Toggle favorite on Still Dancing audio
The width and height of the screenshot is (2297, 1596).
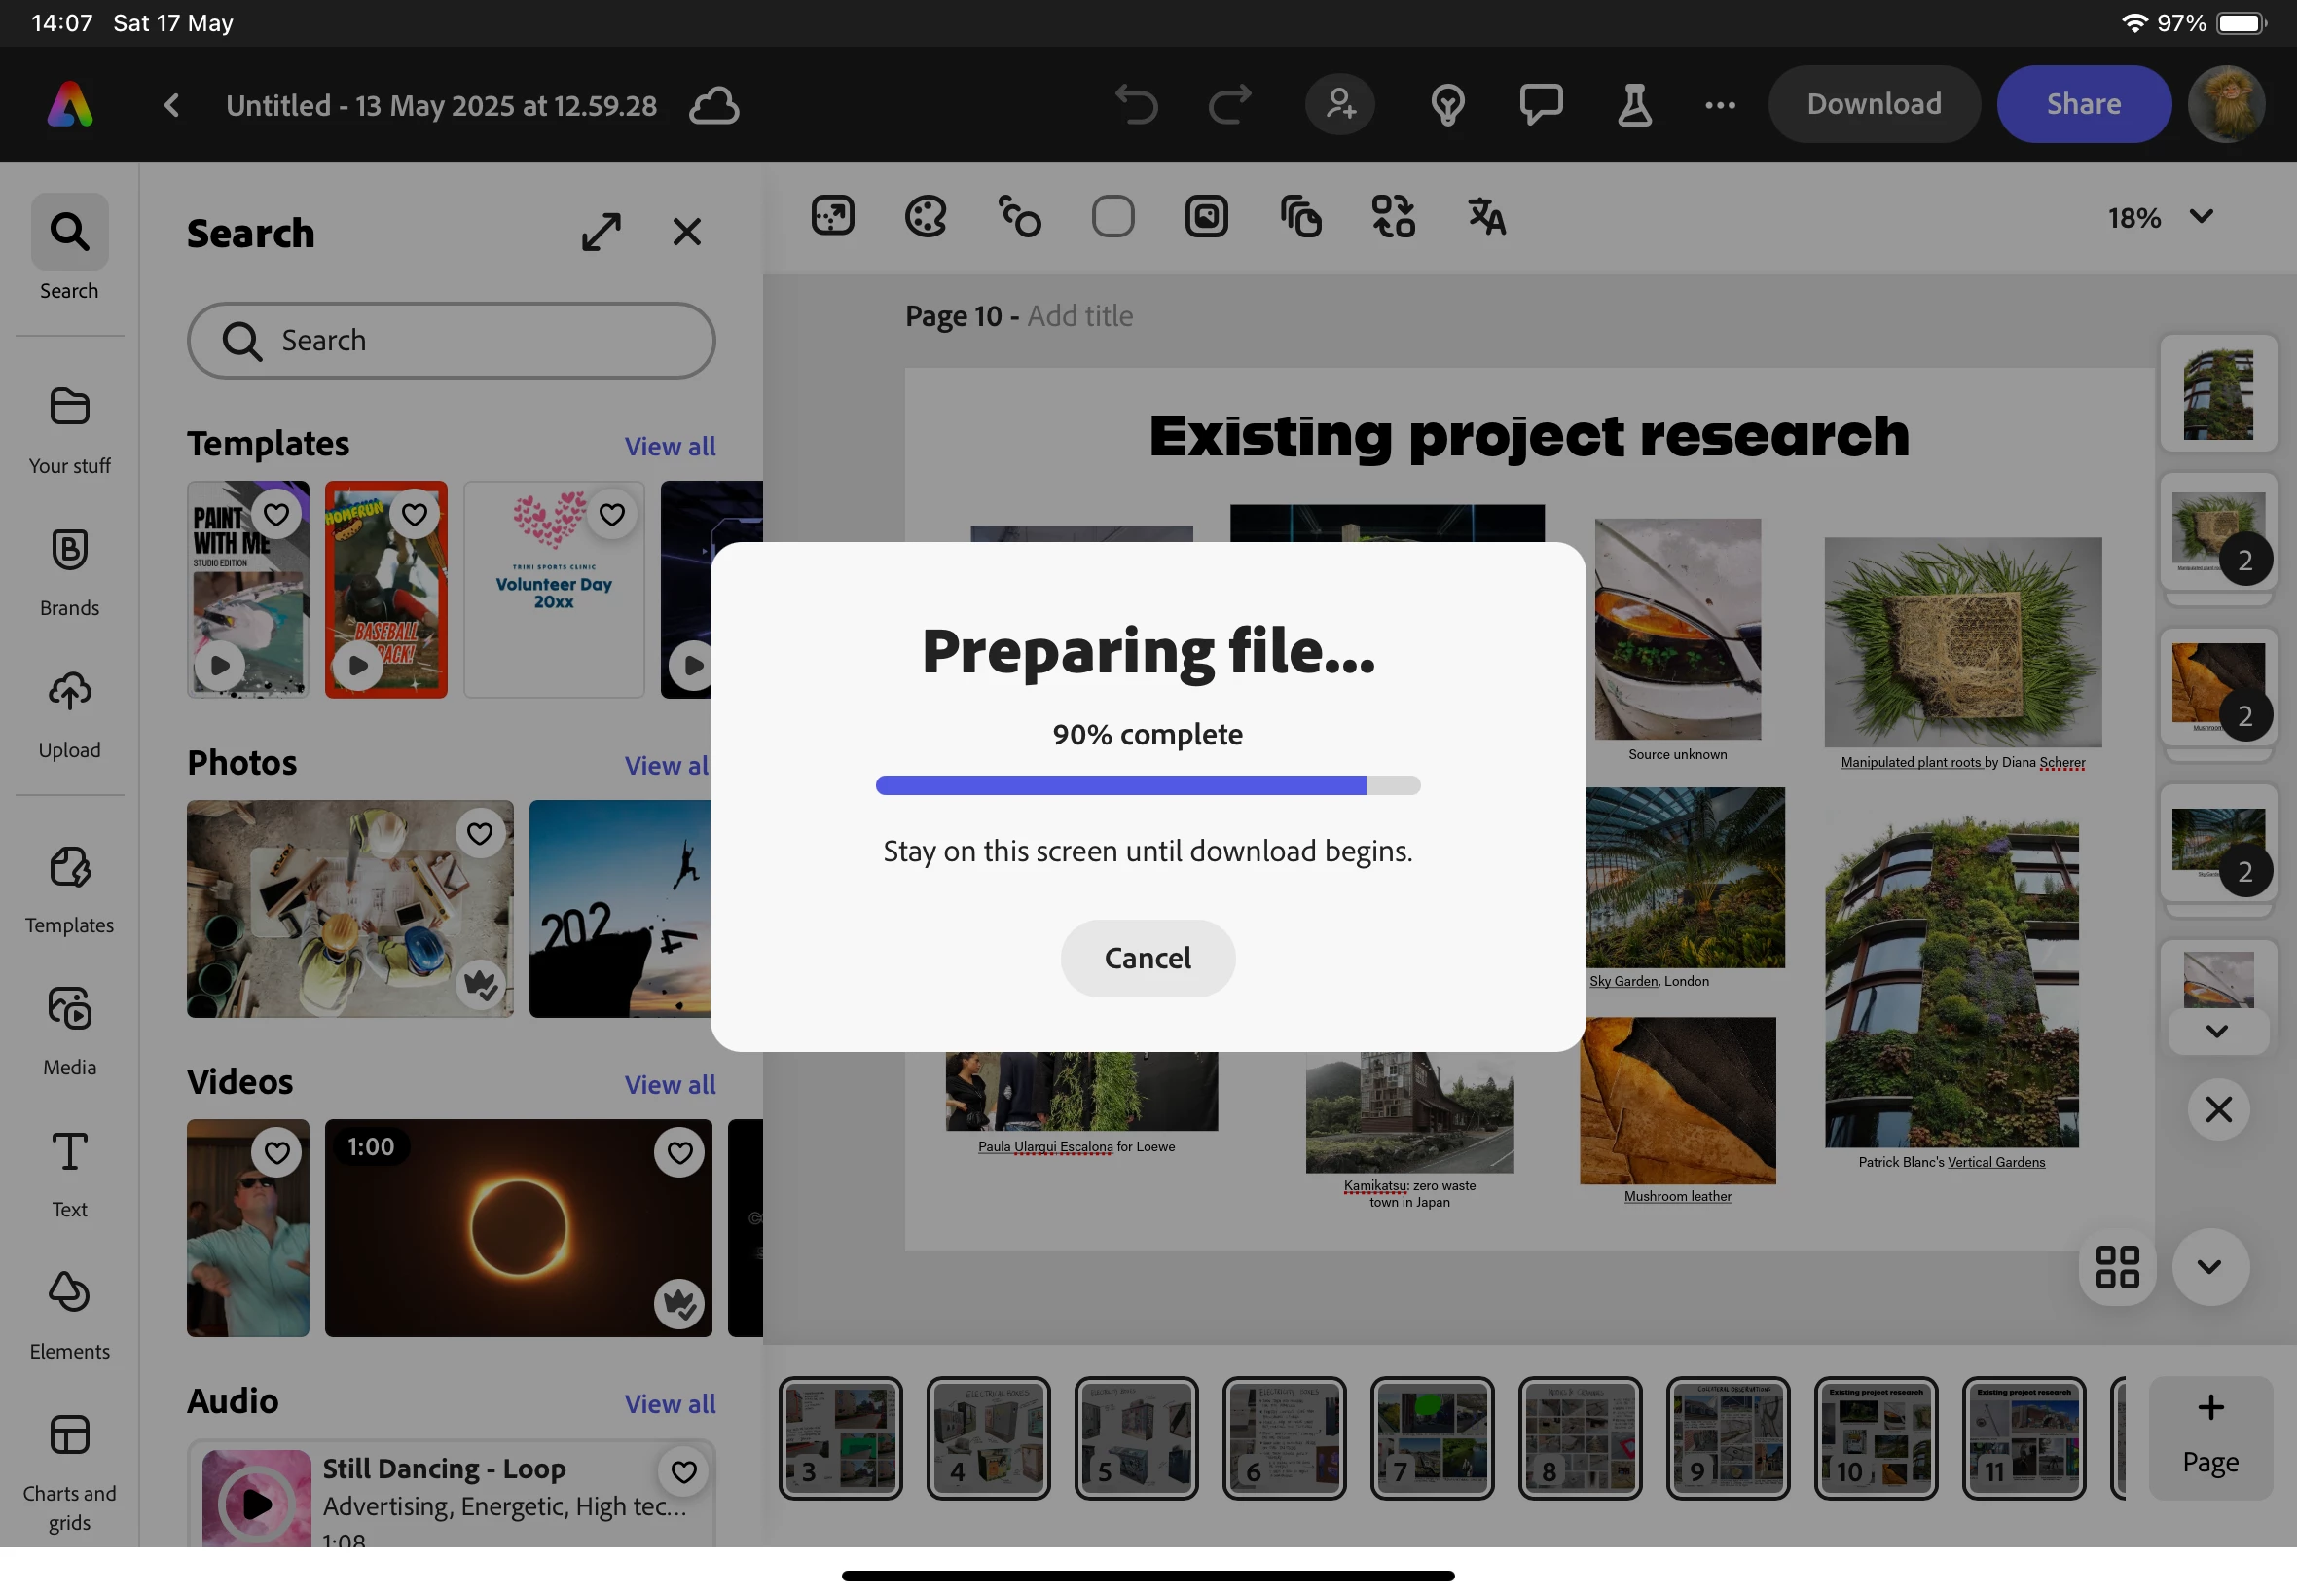click(x=683, y=1472)
